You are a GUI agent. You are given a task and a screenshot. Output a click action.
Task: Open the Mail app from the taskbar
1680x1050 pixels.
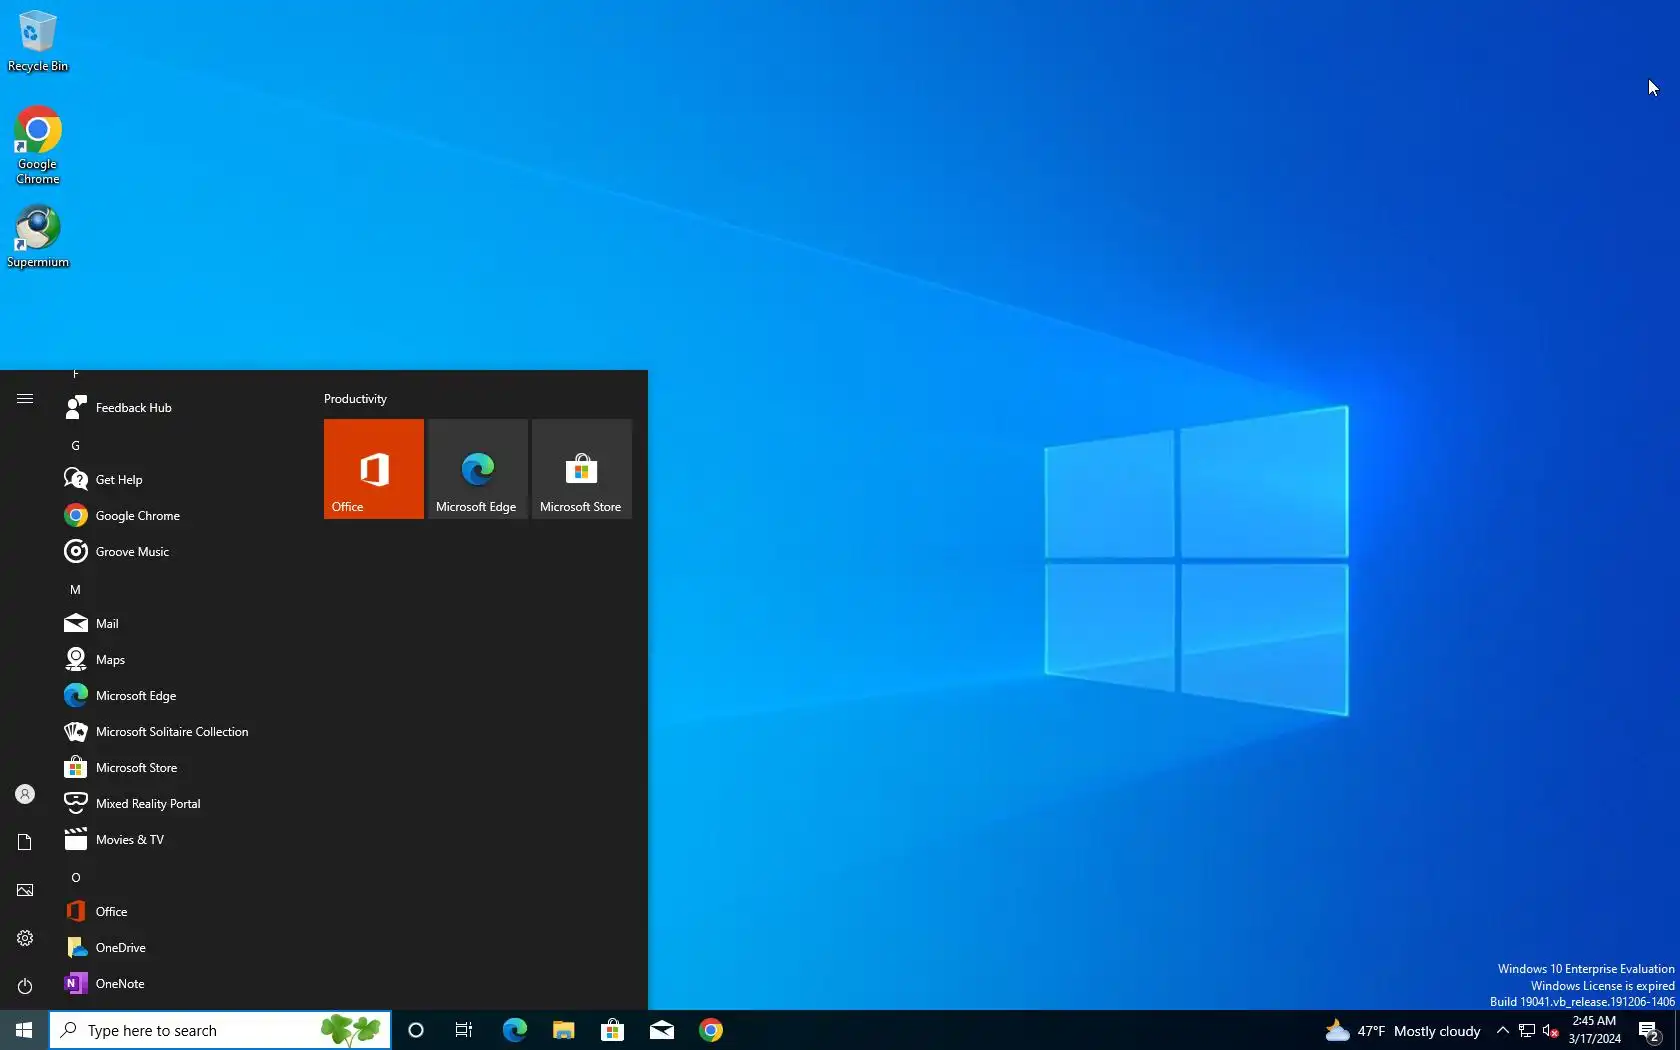661,1030
